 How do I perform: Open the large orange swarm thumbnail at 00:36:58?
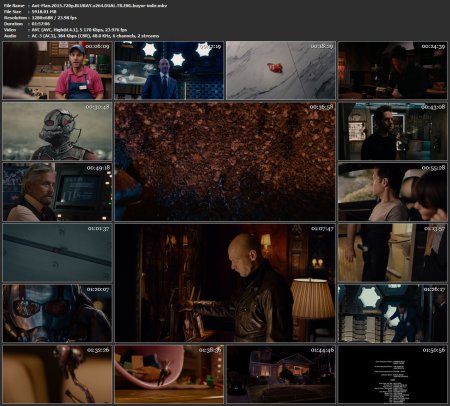pos(225,162)
